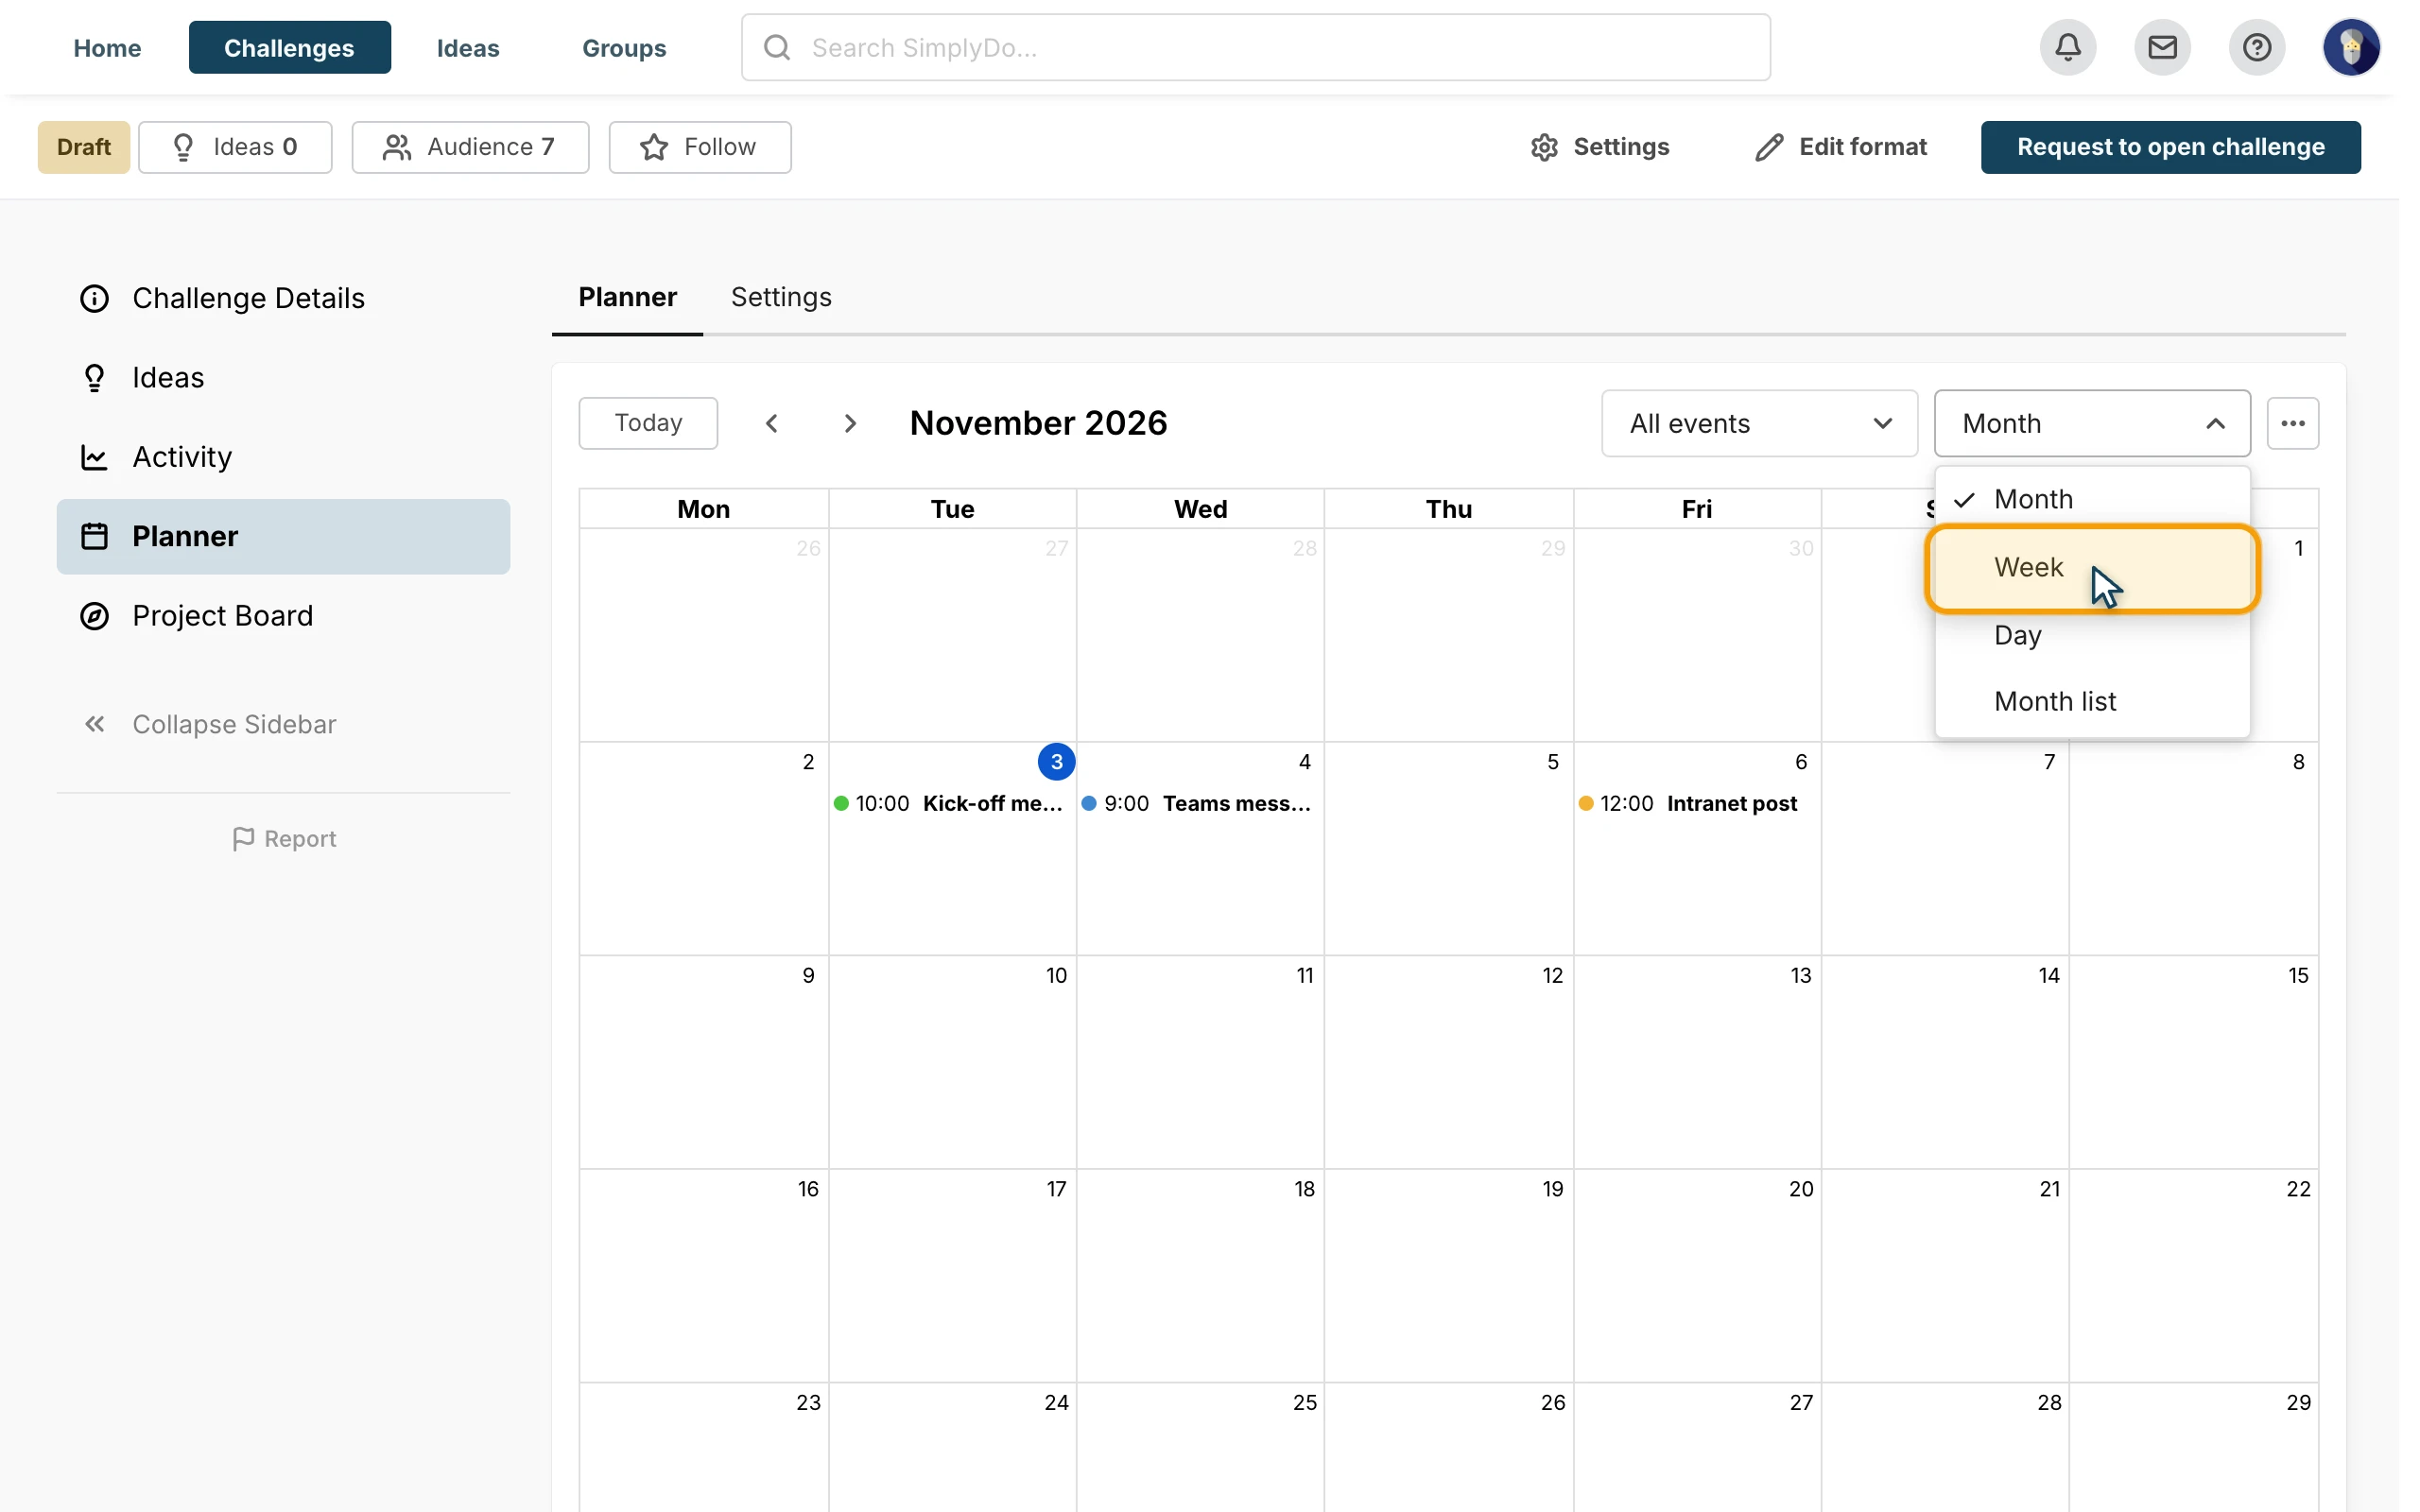Go to Home in top navigation
Screen dimensions: 2420x1512
(107, 47)
